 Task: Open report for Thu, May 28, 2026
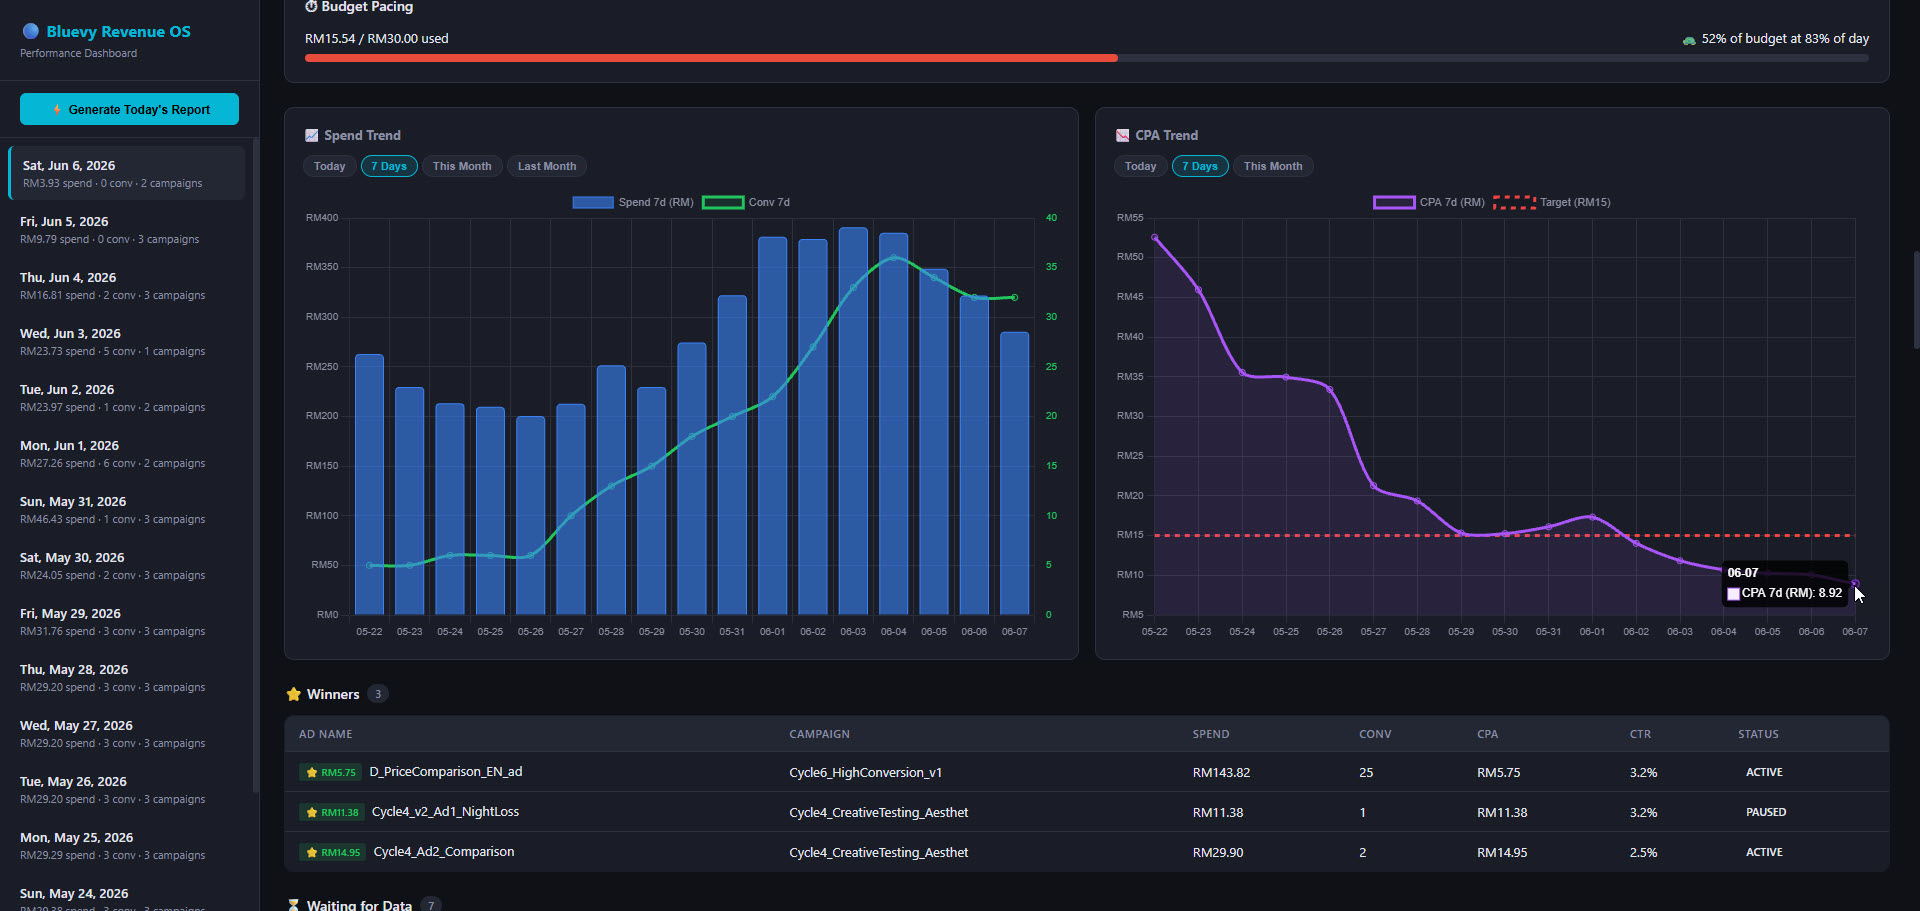[127, 677]
